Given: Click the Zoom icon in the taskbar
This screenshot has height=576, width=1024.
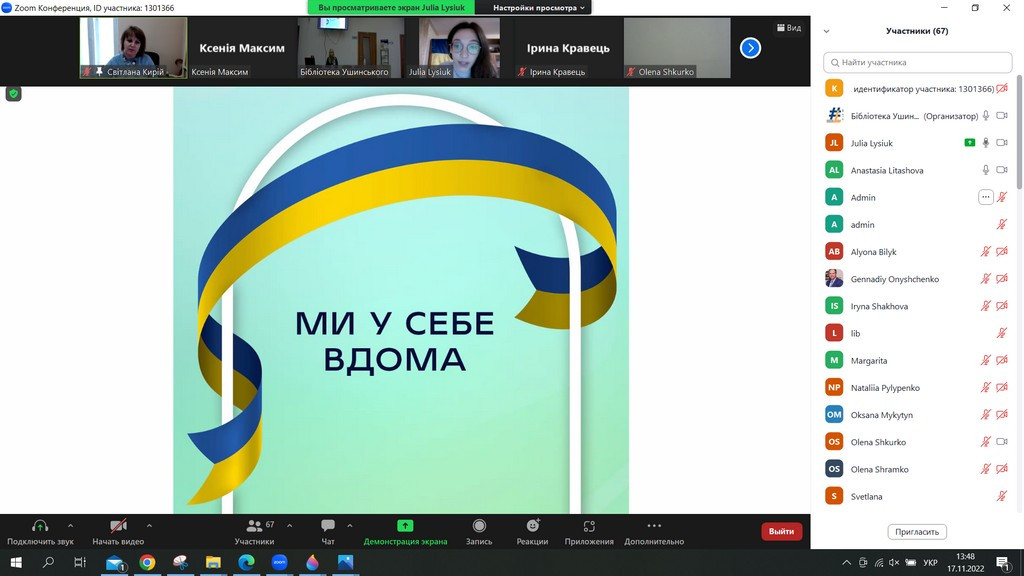Looking at the screenshot, I should (279, 562).
